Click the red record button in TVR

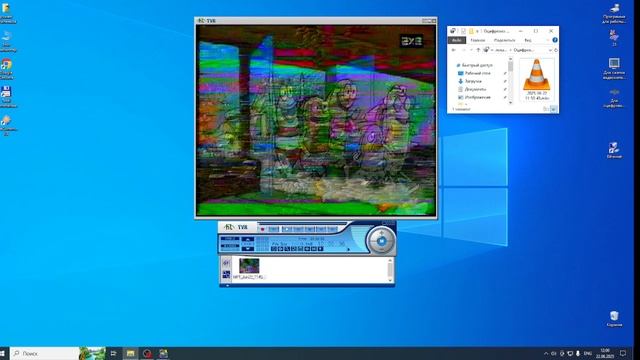262,229
